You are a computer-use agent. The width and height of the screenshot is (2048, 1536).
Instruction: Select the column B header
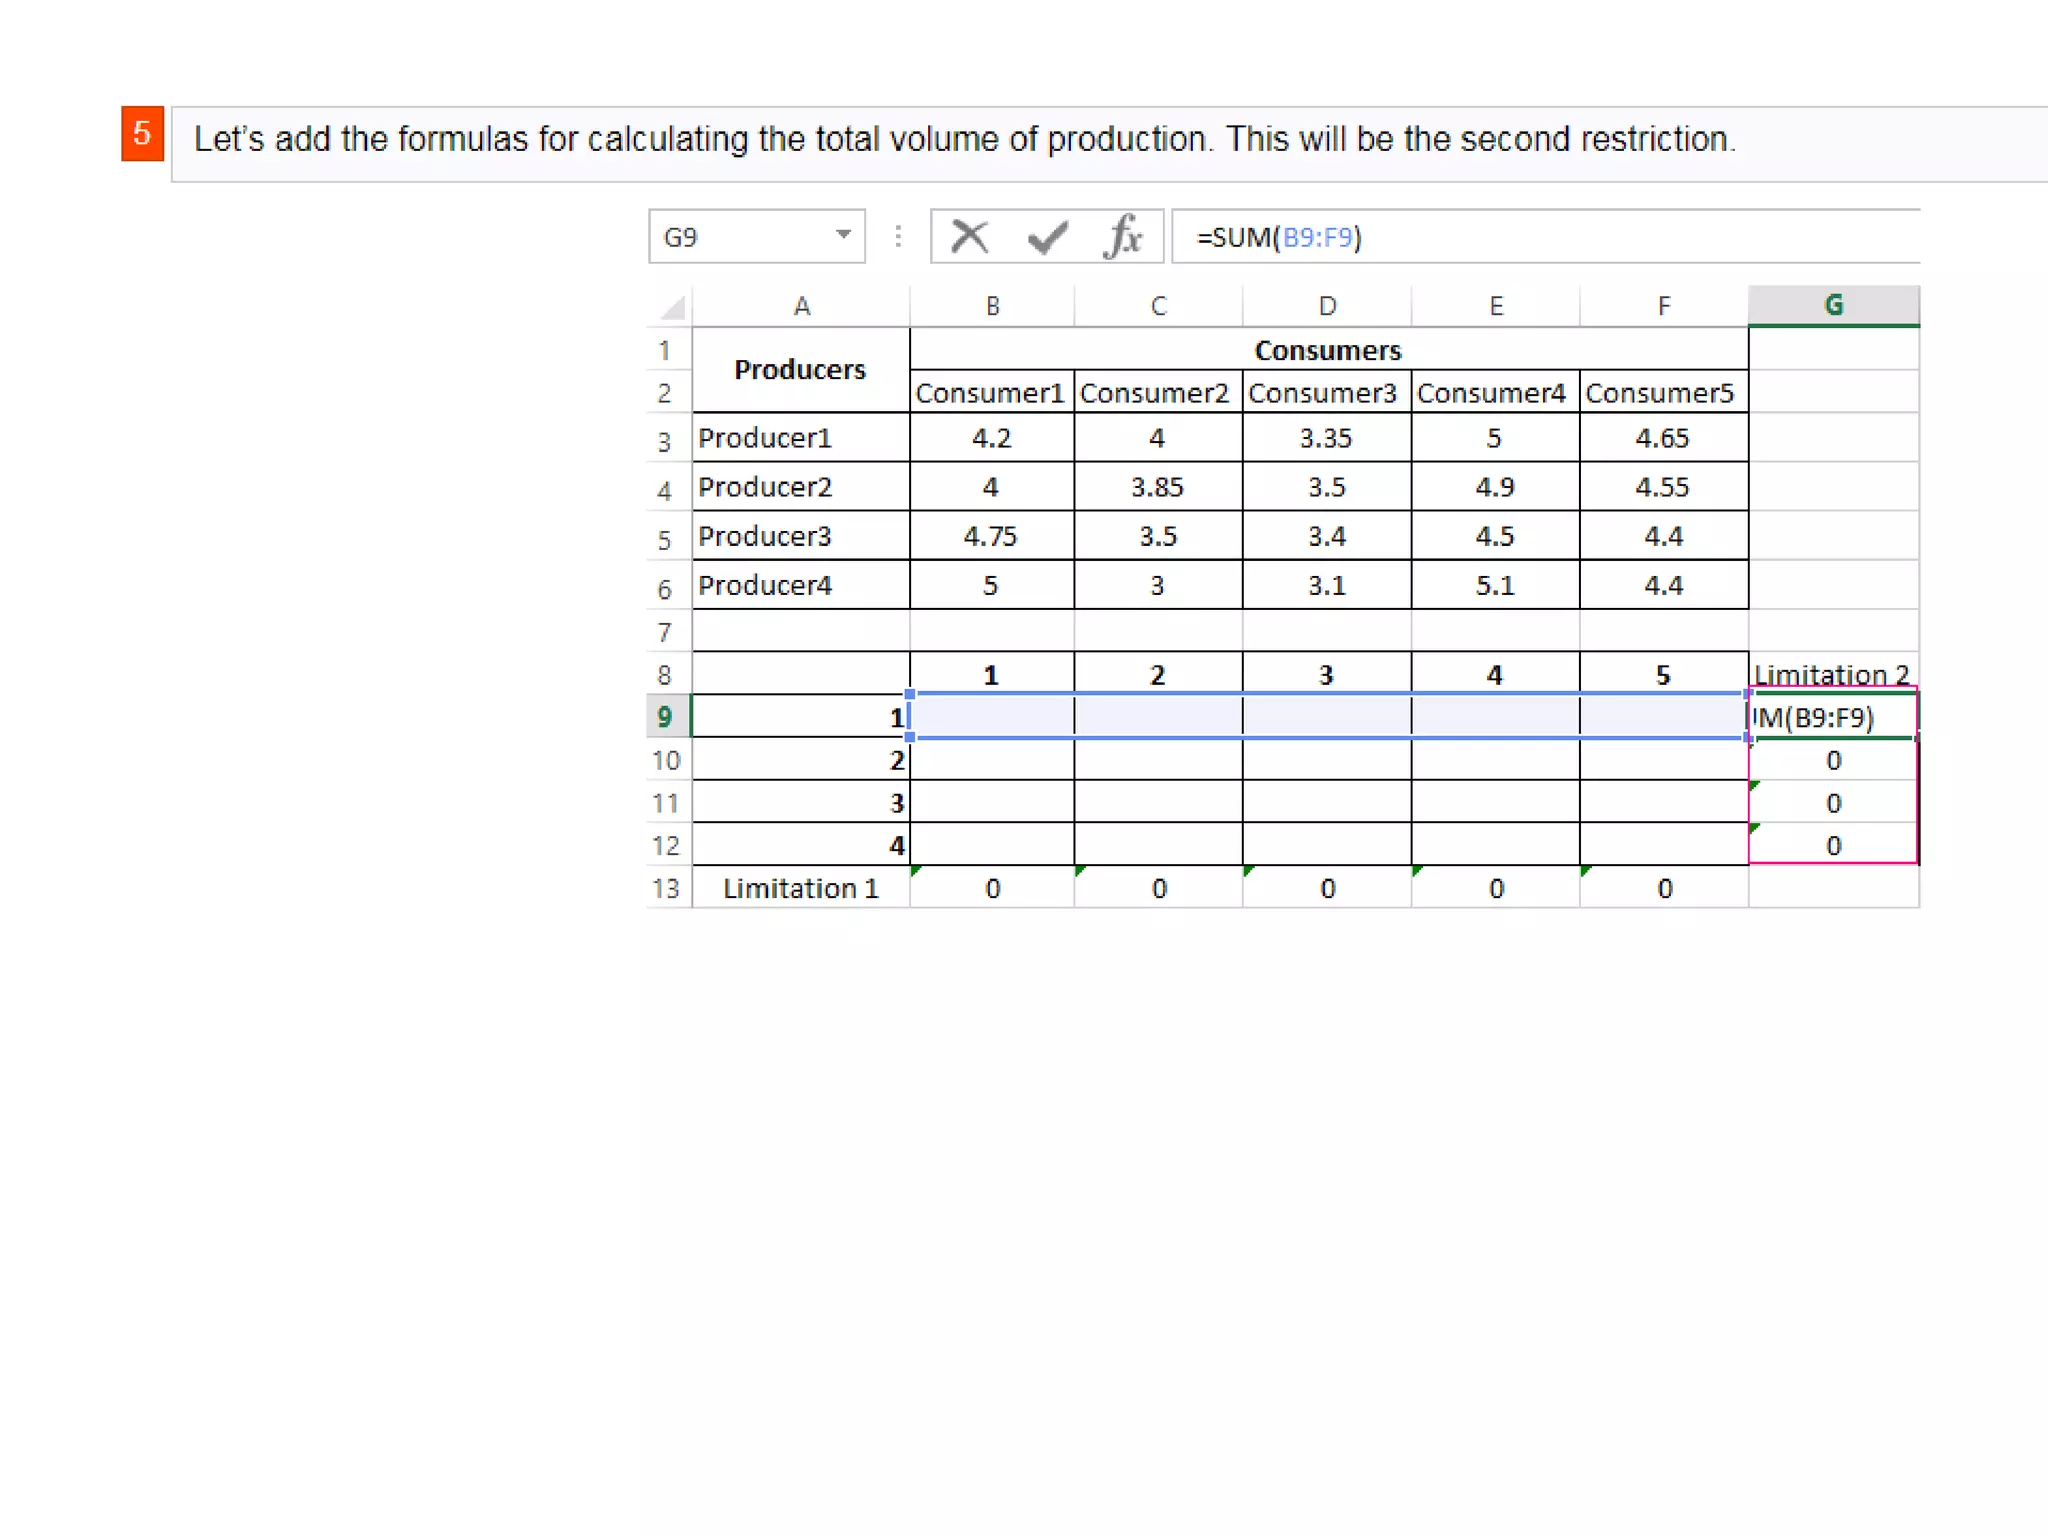[992, 306]
